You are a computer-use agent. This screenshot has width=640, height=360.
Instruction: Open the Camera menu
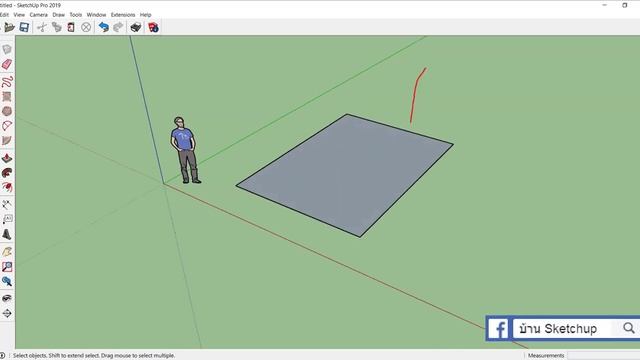click(x=38, y=15)
